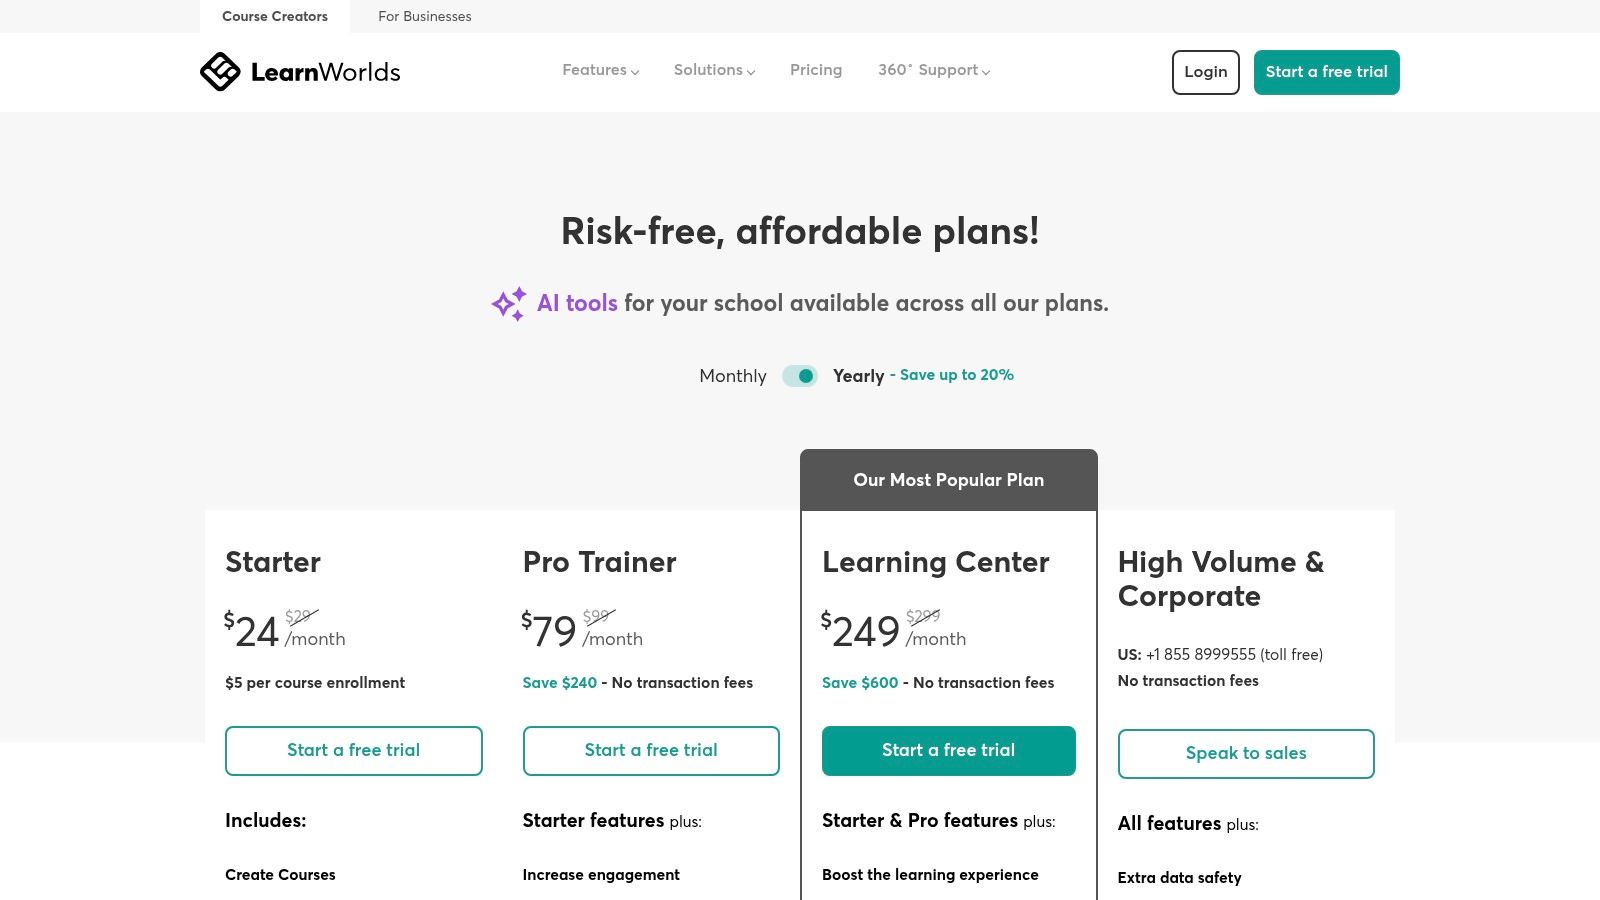Click the purple AI sparkle icon
The image size is (1600, 900).
tap(508, 303)
